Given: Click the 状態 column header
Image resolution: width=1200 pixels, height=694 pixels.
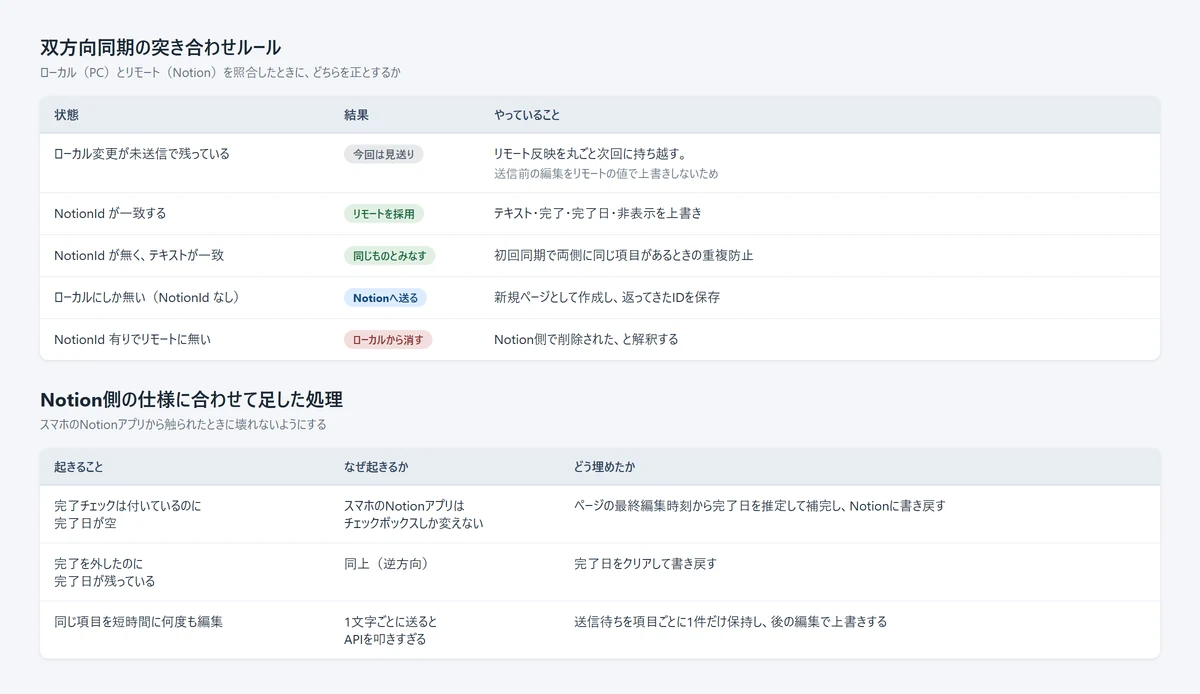Looking at the screenshot, I should (x=66, y=115).
